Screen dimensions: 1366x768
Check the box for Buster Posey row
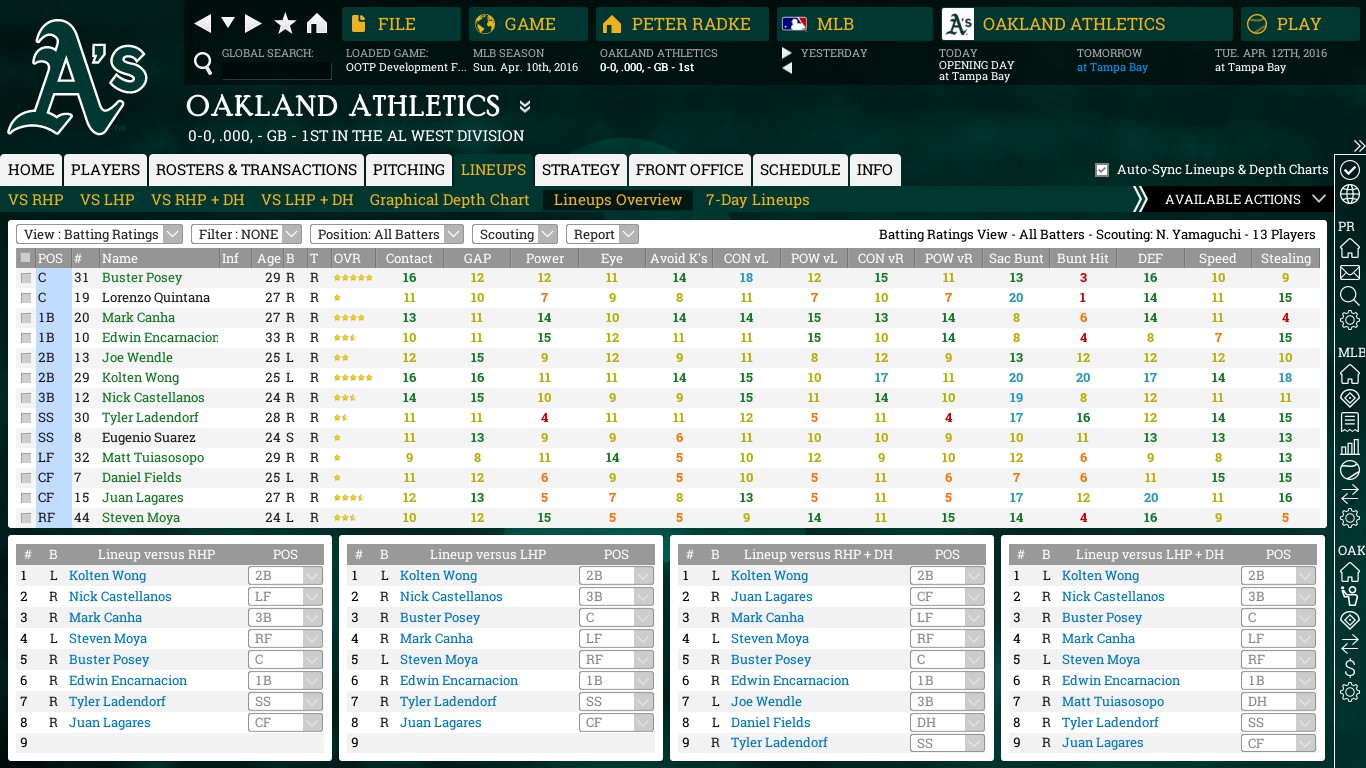point(25,278)
